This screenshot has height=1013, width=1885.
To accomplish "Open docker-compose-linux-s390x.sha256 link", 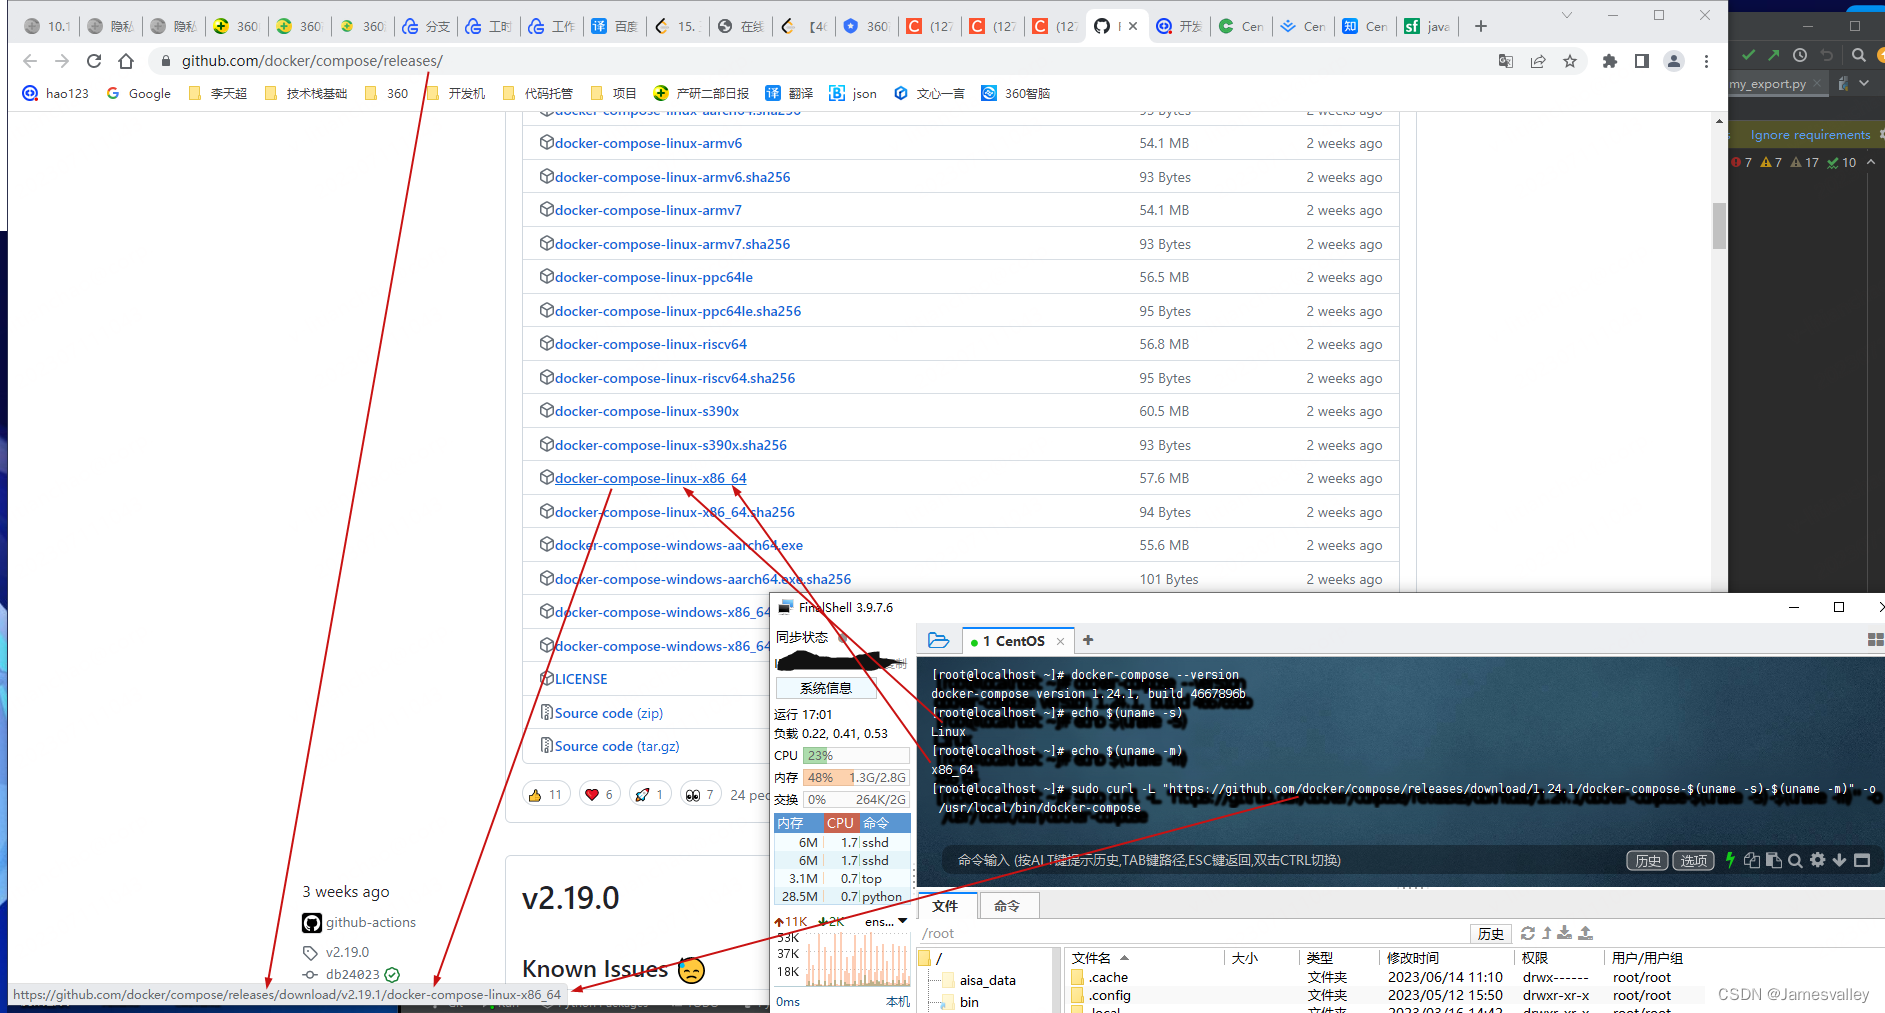I will tap(670, 445).
